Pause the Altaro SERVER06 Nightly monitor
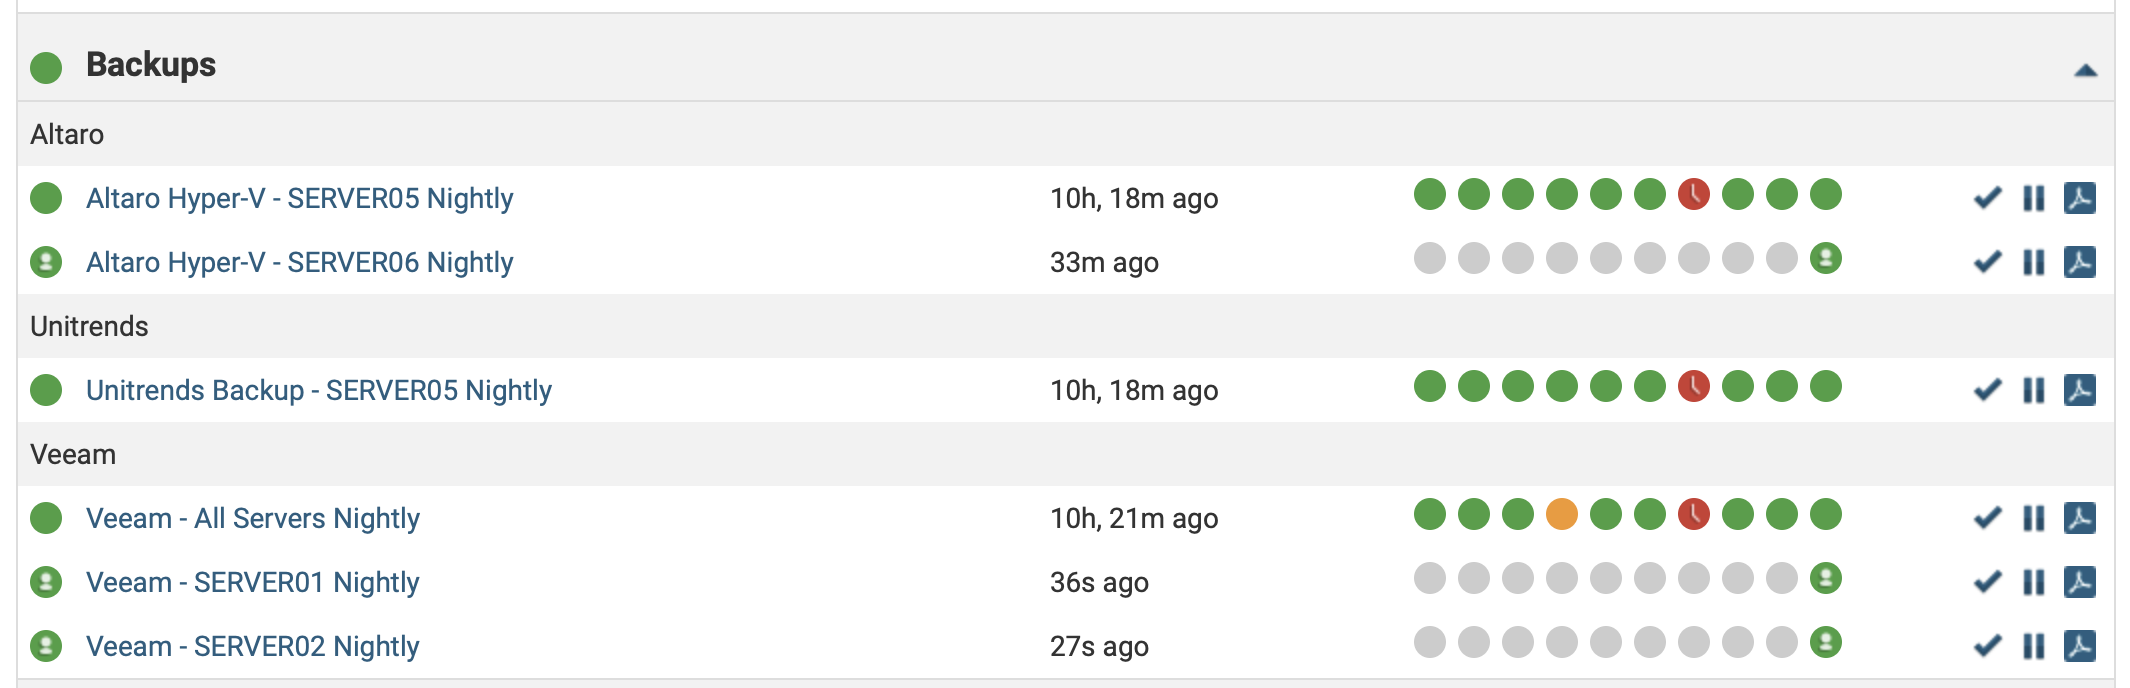The height and width of the screenshot is (688, 2130). tap(2033, 262)
